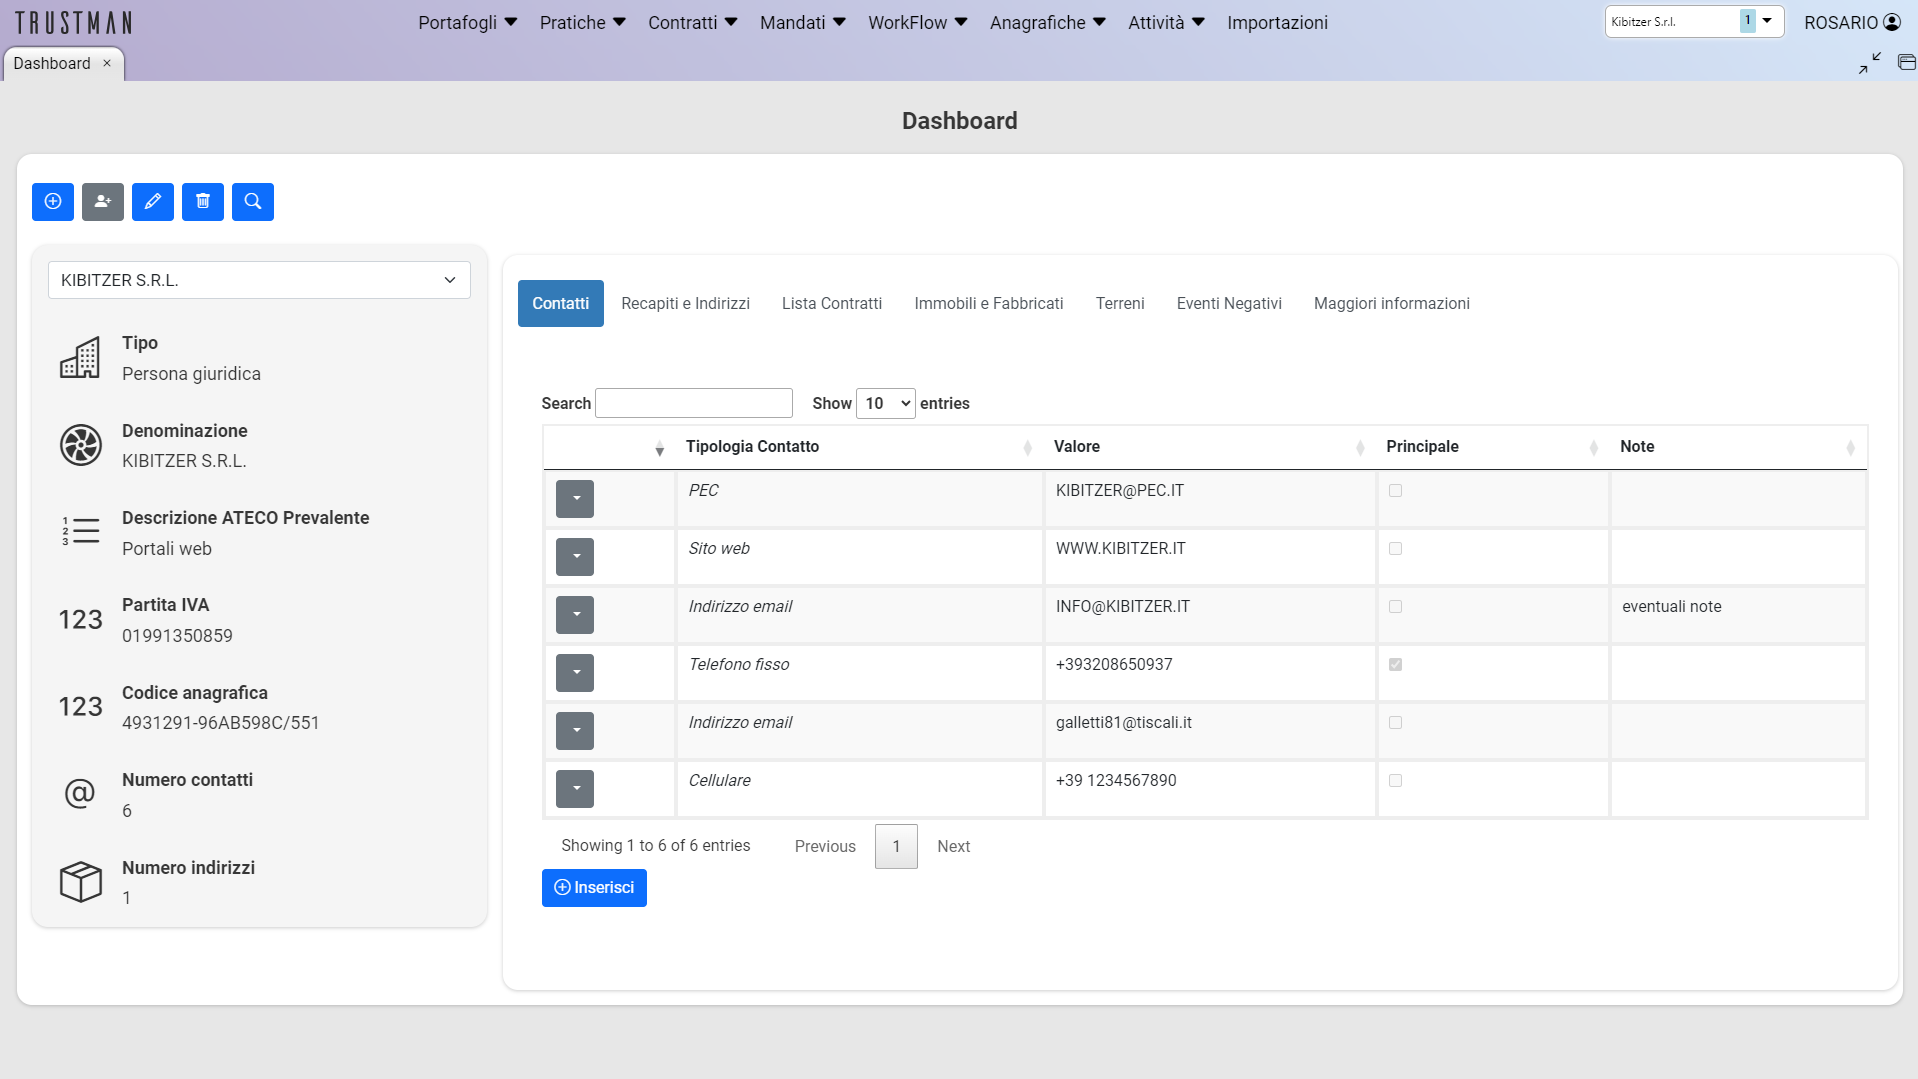Toggle Principale checkbox for PEC row
This screenshot has width=1918, height=1079.
click(1396, 491)
